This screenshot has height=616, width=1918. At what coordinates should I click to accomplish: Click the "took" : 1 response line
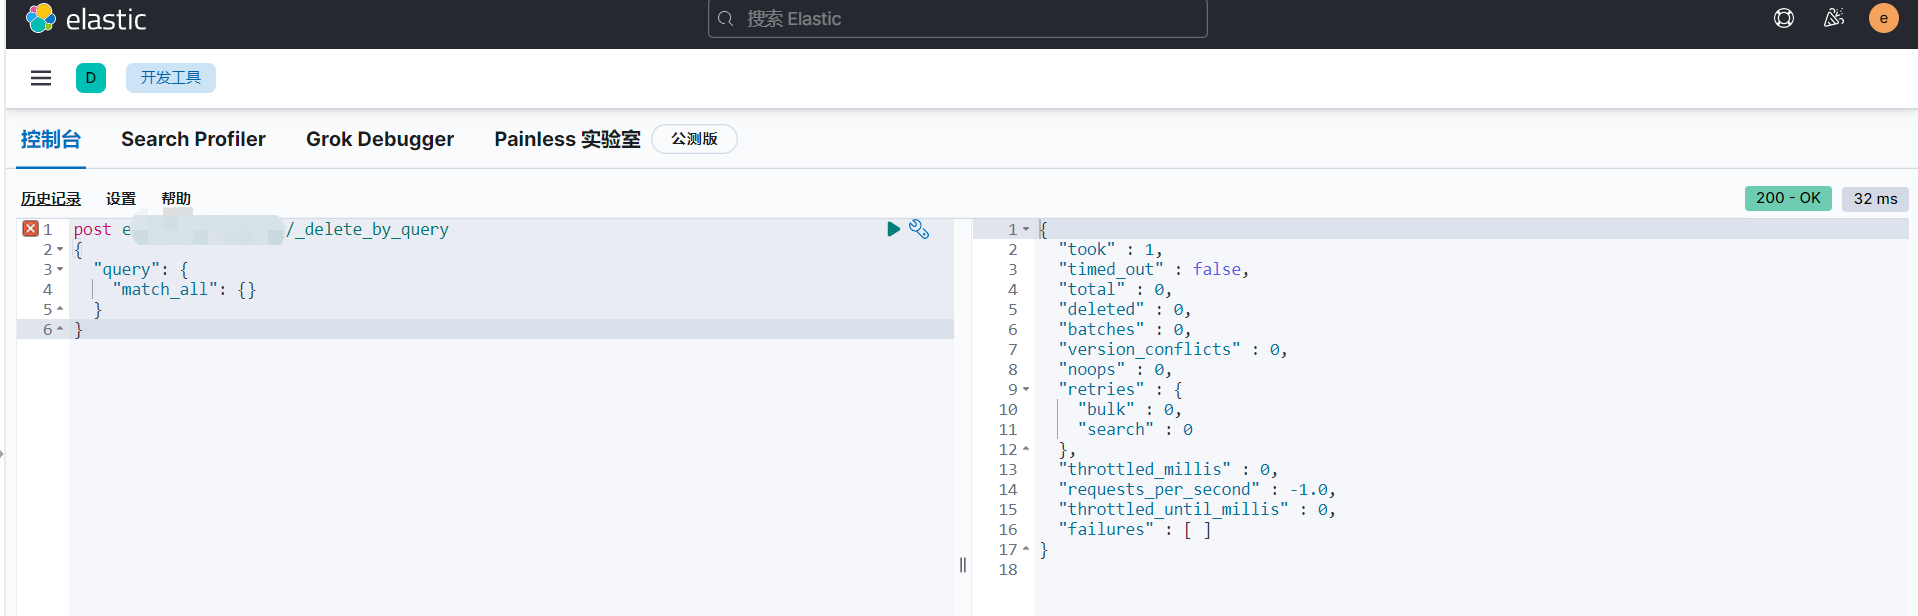click(x=1110, y=249)
